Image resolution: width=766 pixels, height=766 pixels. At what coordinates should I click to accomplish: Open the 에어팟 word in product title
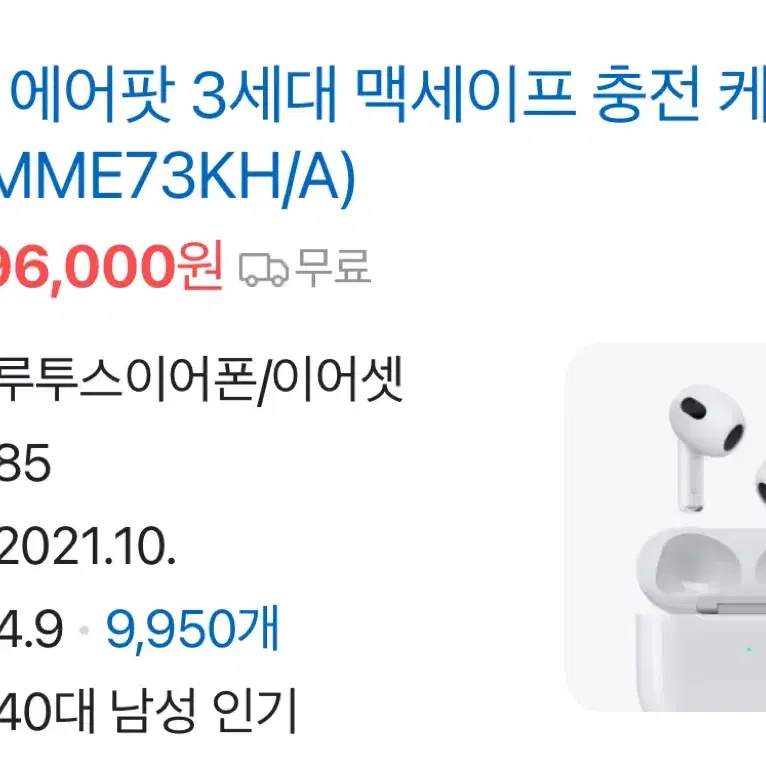click(x=92, y=96)
